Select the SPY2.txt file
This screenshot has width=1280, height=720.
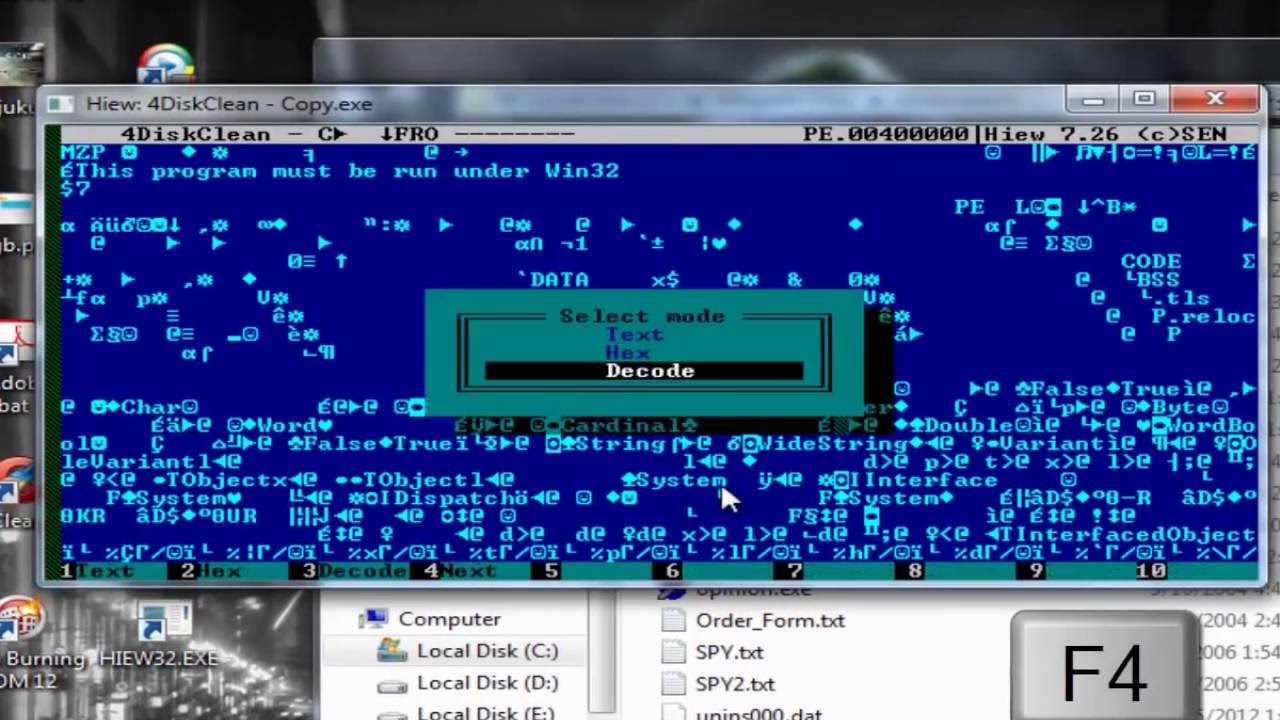click(x=735, y=684)
